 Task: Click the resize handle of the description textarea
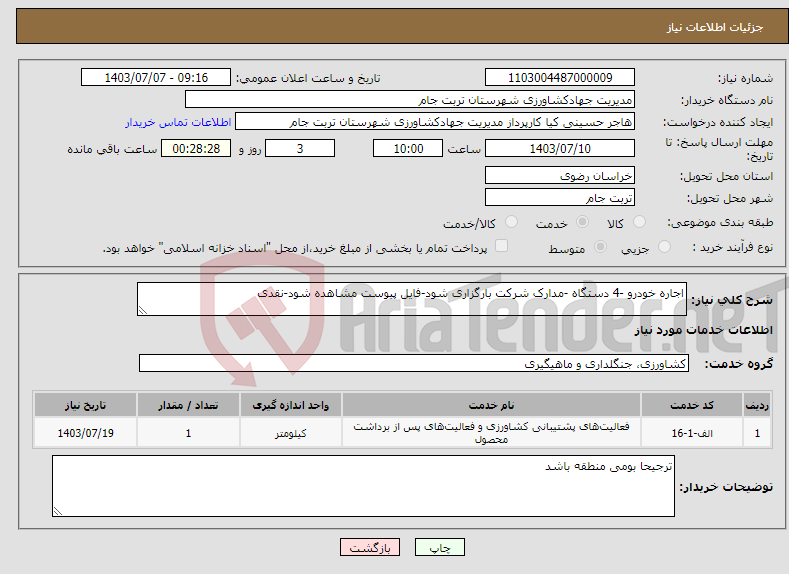click(x=142, y=311)
